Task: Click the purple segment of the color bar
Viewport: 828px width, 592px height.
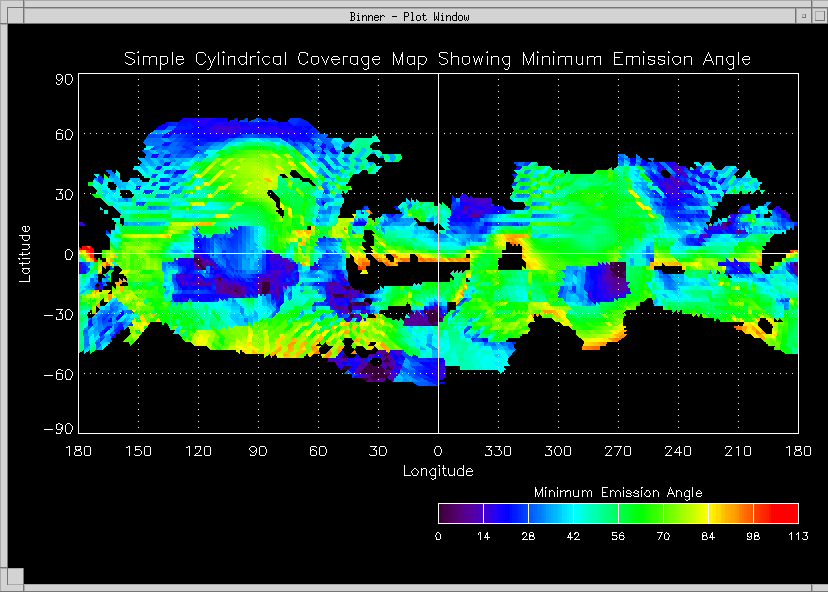Action: click(x=460, y=513)
